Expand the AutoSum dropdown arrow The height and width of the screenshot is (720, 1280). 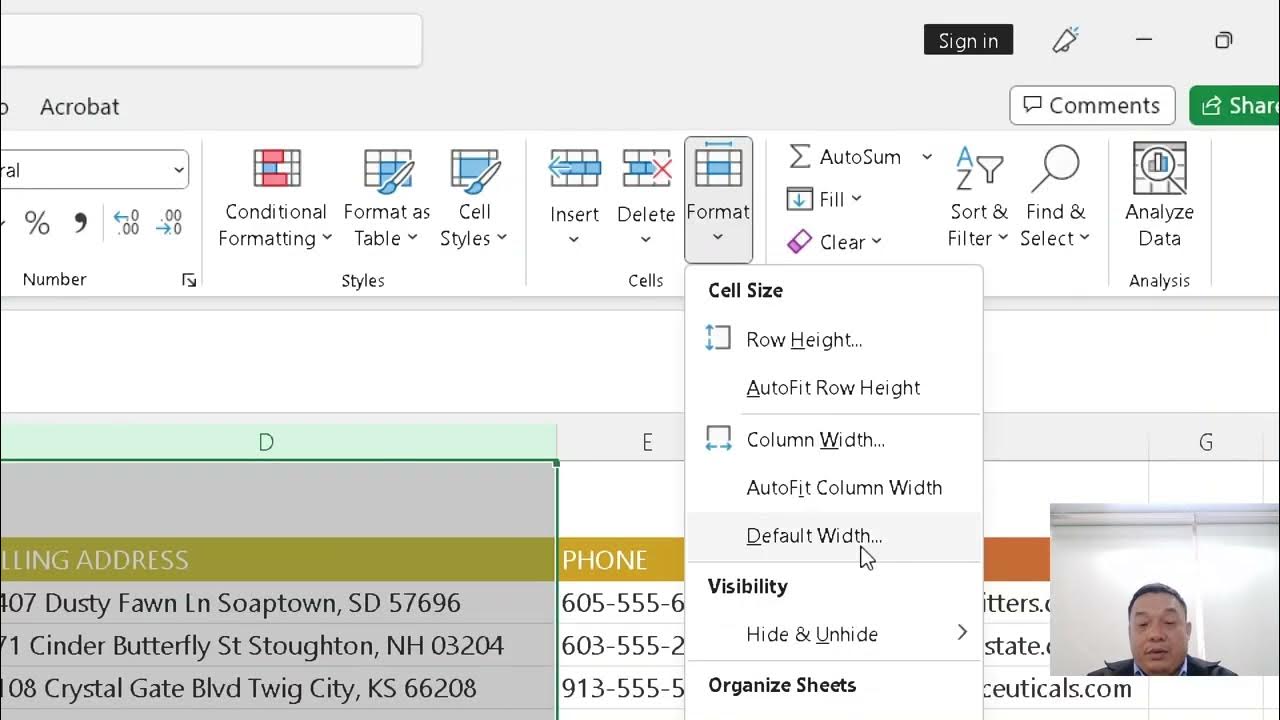(x=927, y=157)
